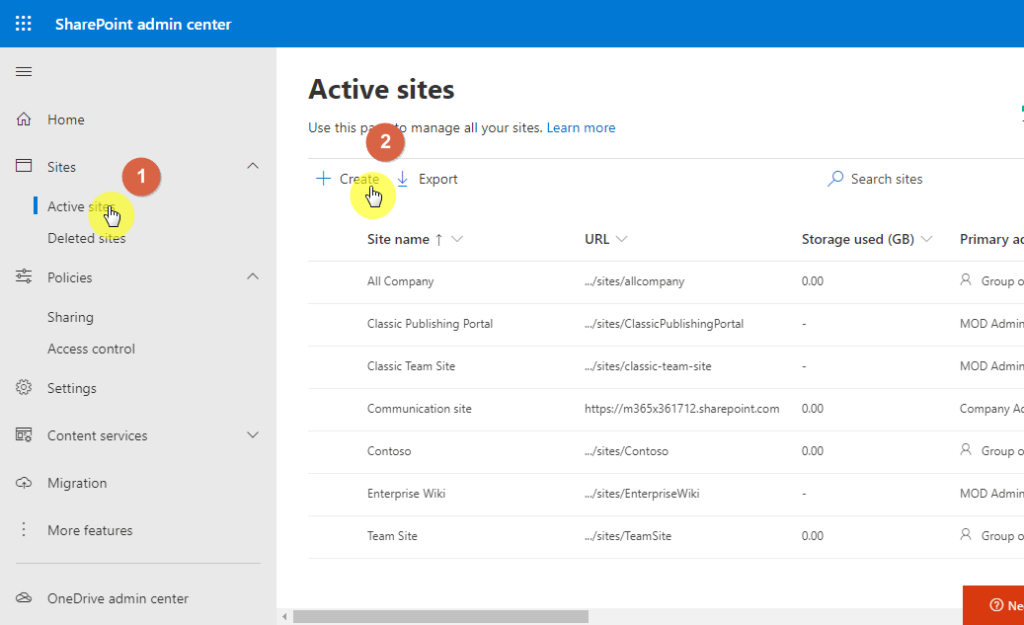Open the URL column dropdown
Viewport: 1024px width, 625px height.
tap(622, 239)
